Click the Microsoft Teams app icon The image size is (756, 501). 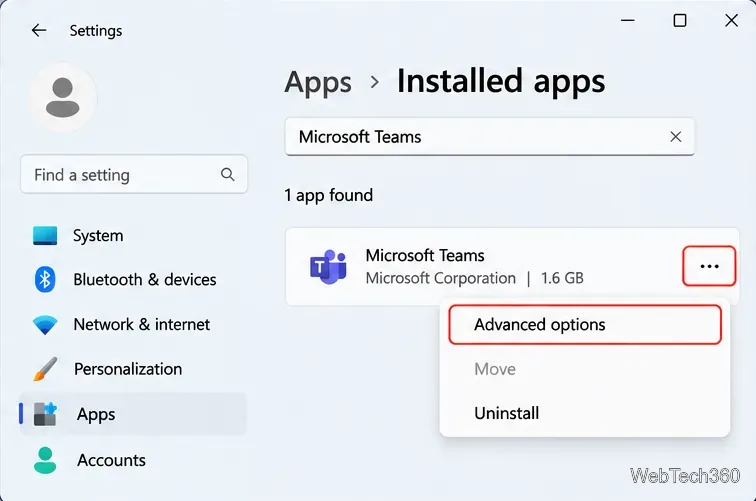(x=328, y=267)
